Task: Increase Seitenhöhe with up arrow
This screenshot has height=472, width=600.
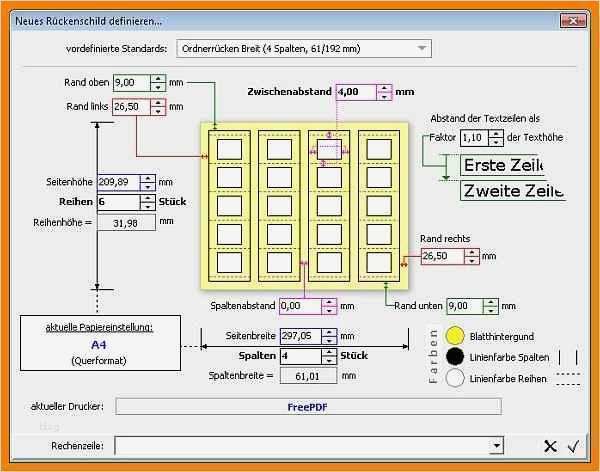Action: click(147, 179)
